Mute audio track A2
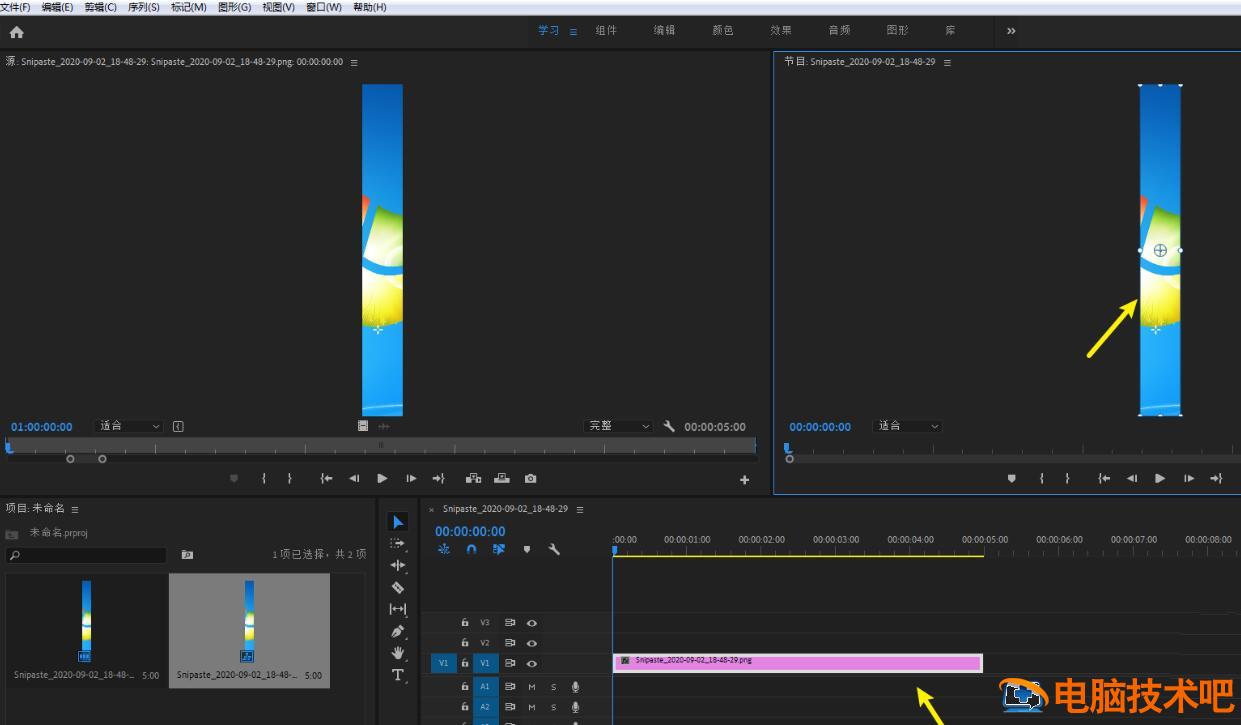The height and width of the screenshot is (725, 1241). (x=532, y=707)
